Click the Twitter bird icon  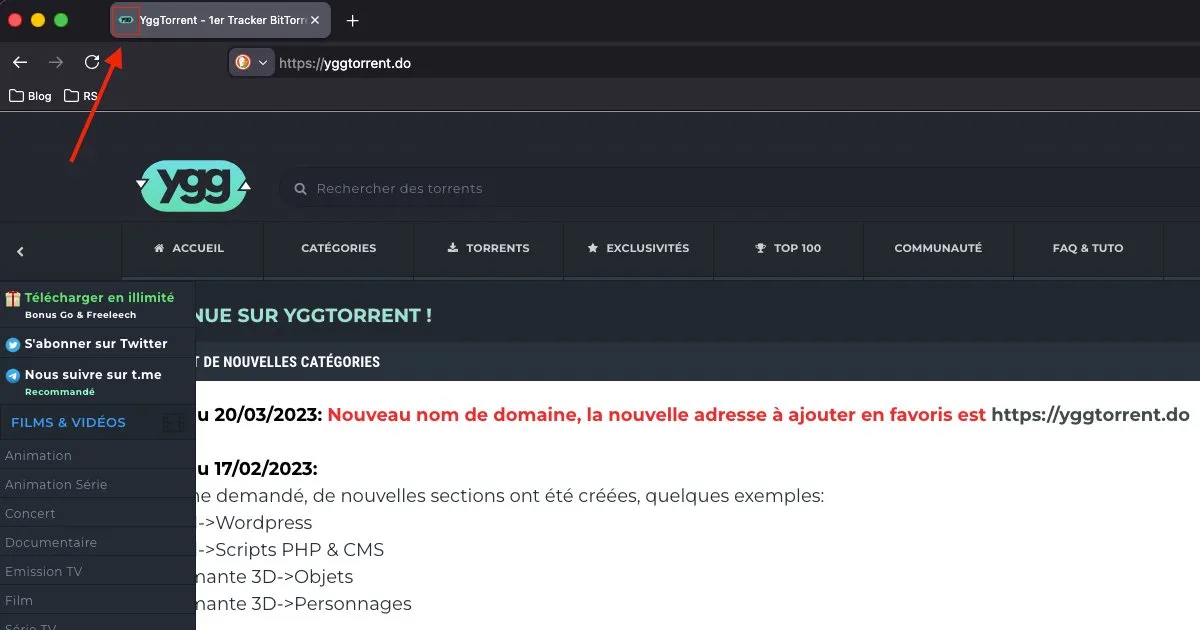coord(13,344)
